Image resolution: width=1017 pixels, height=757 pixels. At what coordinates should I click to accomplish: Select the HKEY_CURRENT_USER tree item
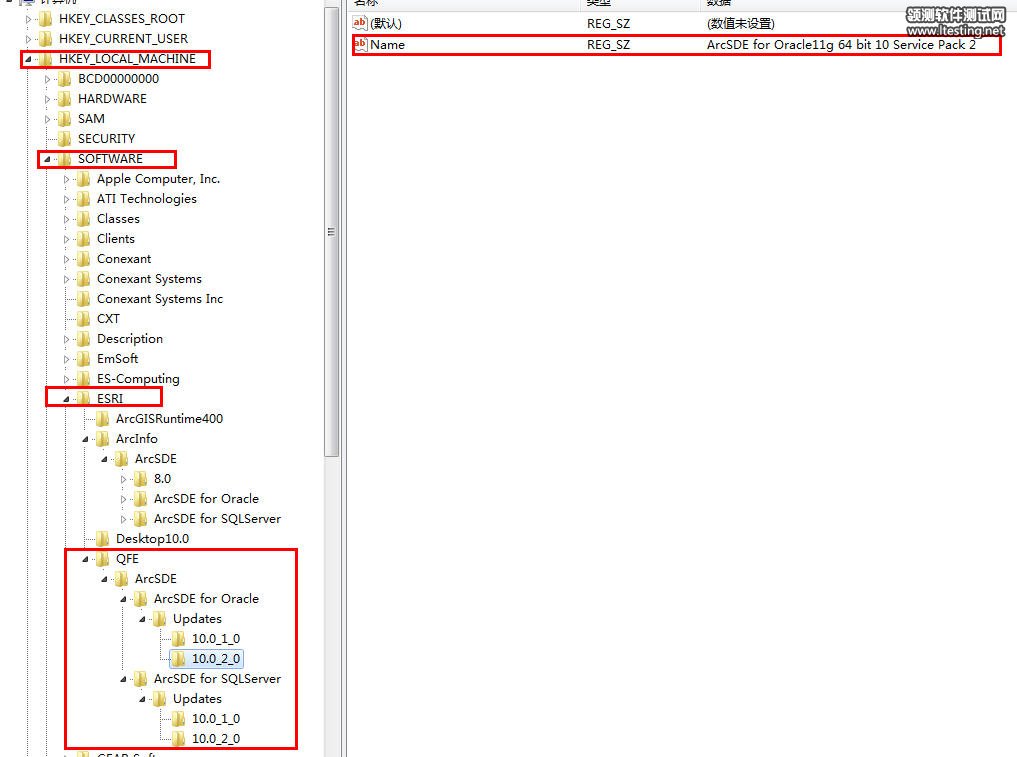(x=123, y=39)
